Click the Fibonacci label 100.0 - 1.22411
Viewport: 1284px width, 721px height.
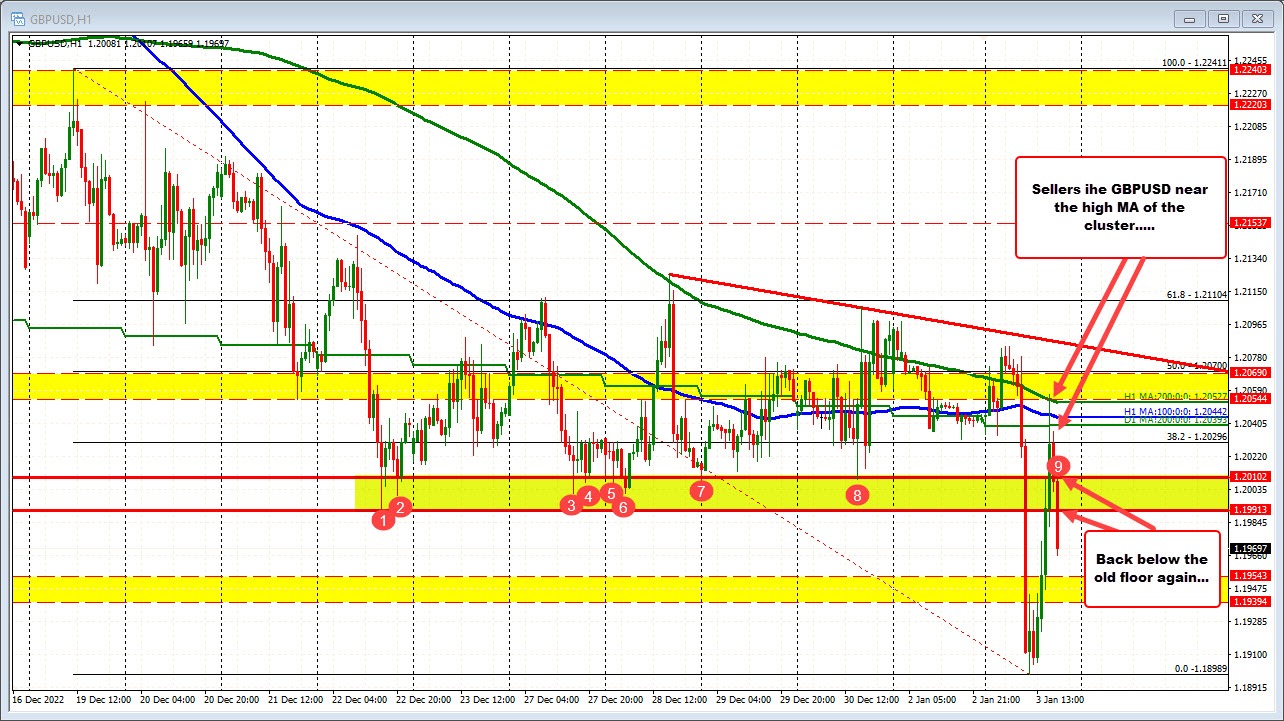click(x=1194, y=62)
